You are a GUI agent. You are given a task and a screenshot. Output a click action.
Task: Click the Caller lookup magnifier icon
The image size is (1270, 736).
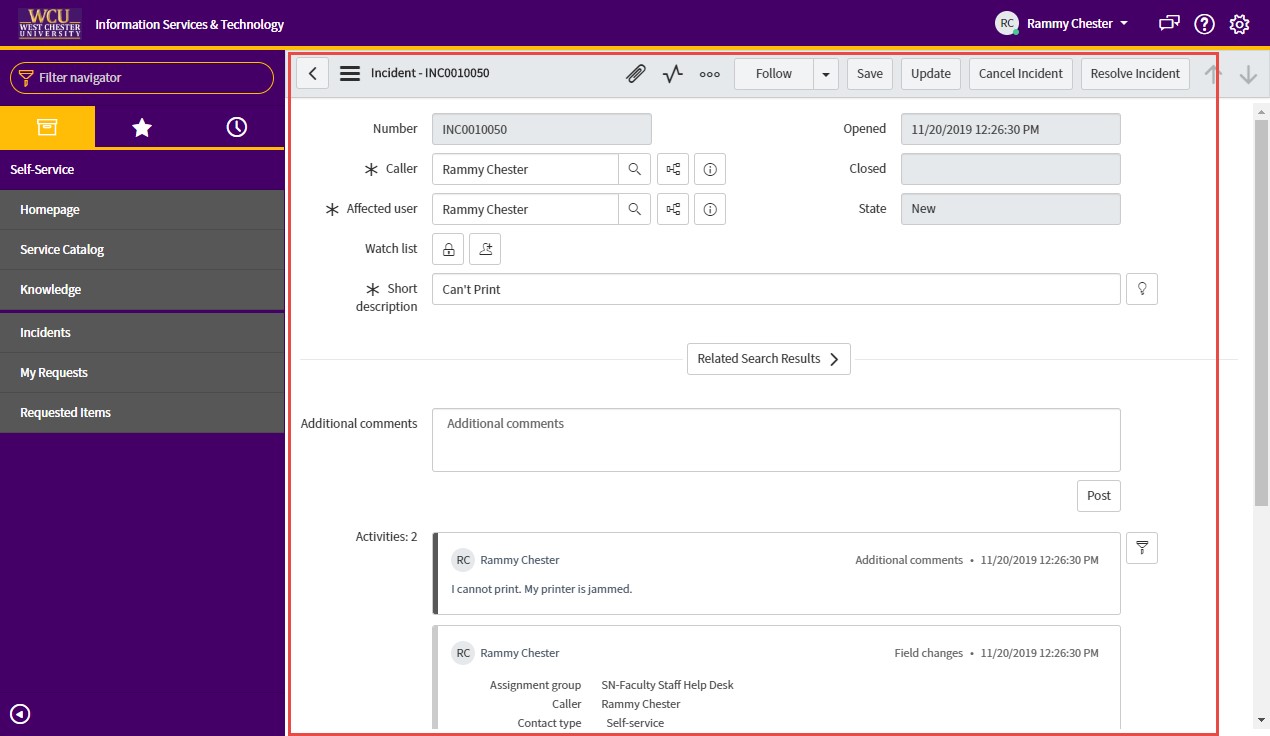(x=634, y=169)
